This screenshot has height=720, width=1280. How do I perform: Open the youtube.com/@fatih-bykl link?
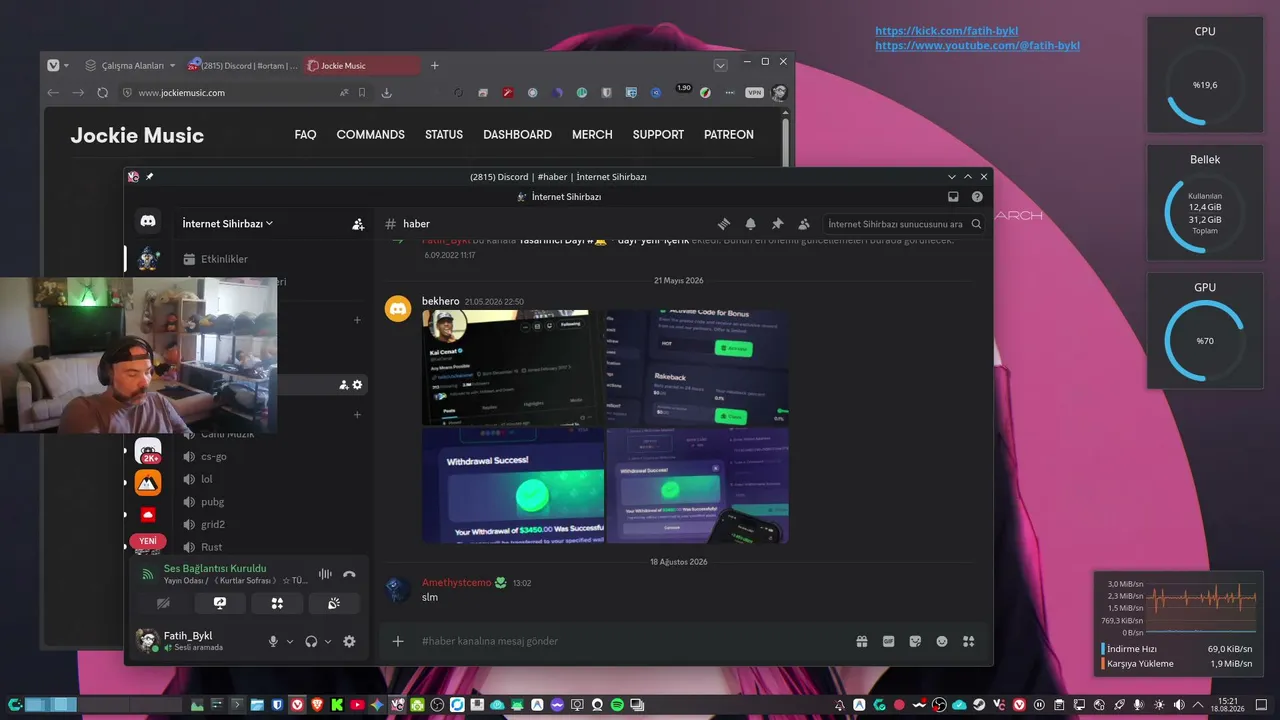click(978, 46)
